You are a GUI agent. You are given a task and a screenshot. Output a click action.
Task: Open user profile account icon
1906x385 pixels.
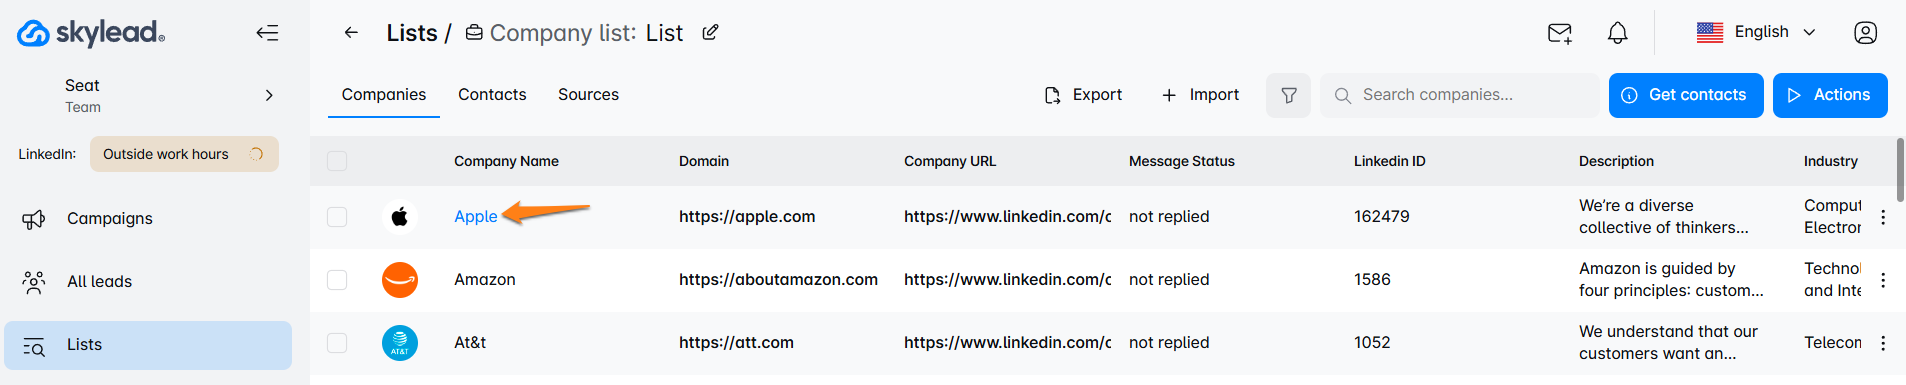(x=1866, y=33)
